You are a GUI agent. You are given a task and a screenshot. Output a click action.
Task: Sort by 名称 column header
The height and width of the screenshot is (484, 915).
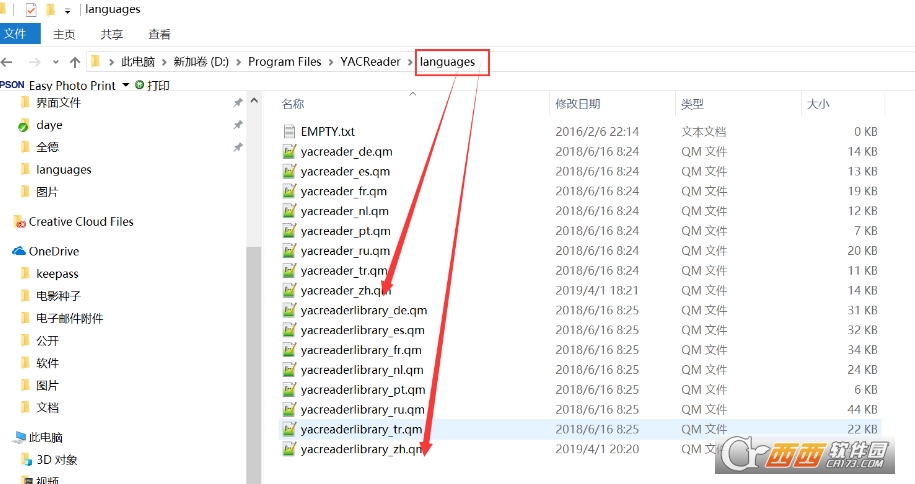(x=293, y=104)
